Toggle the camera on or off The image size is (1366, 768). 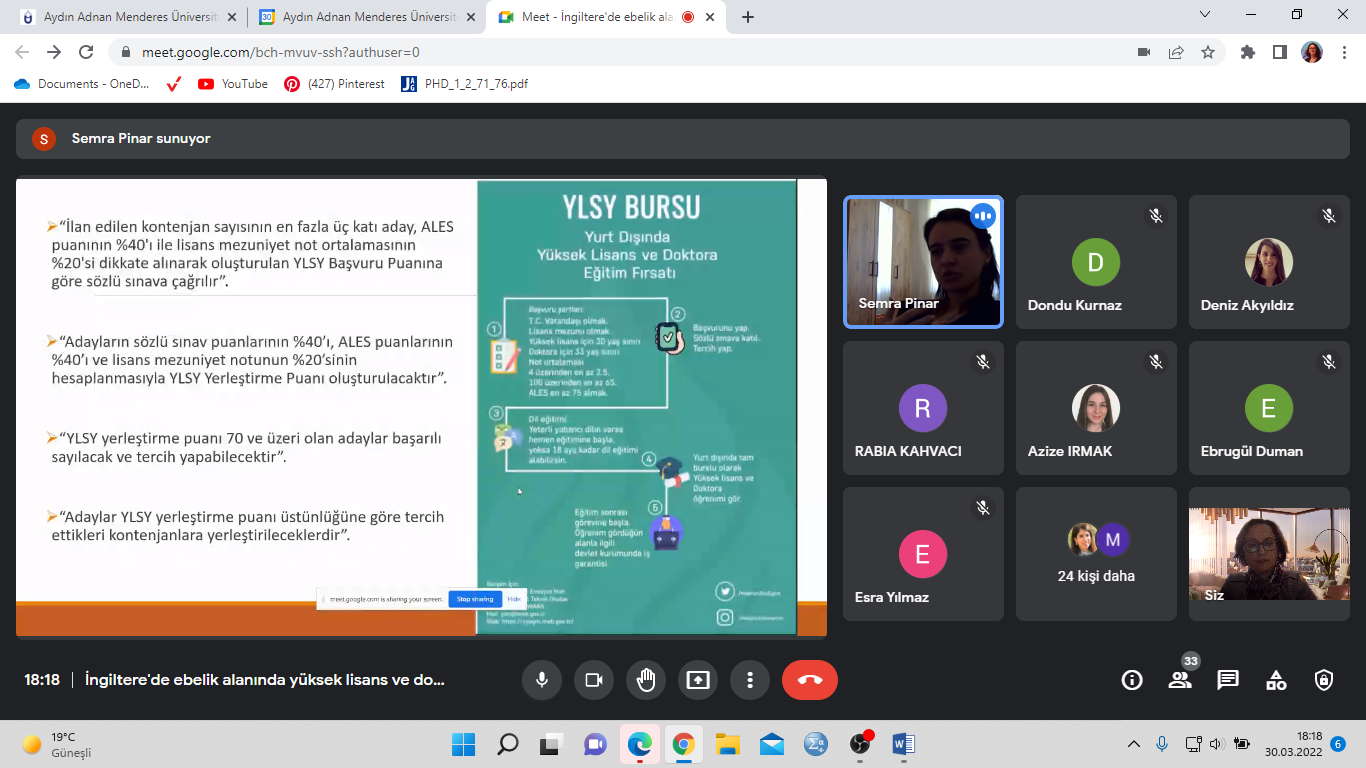pos(594,680)
